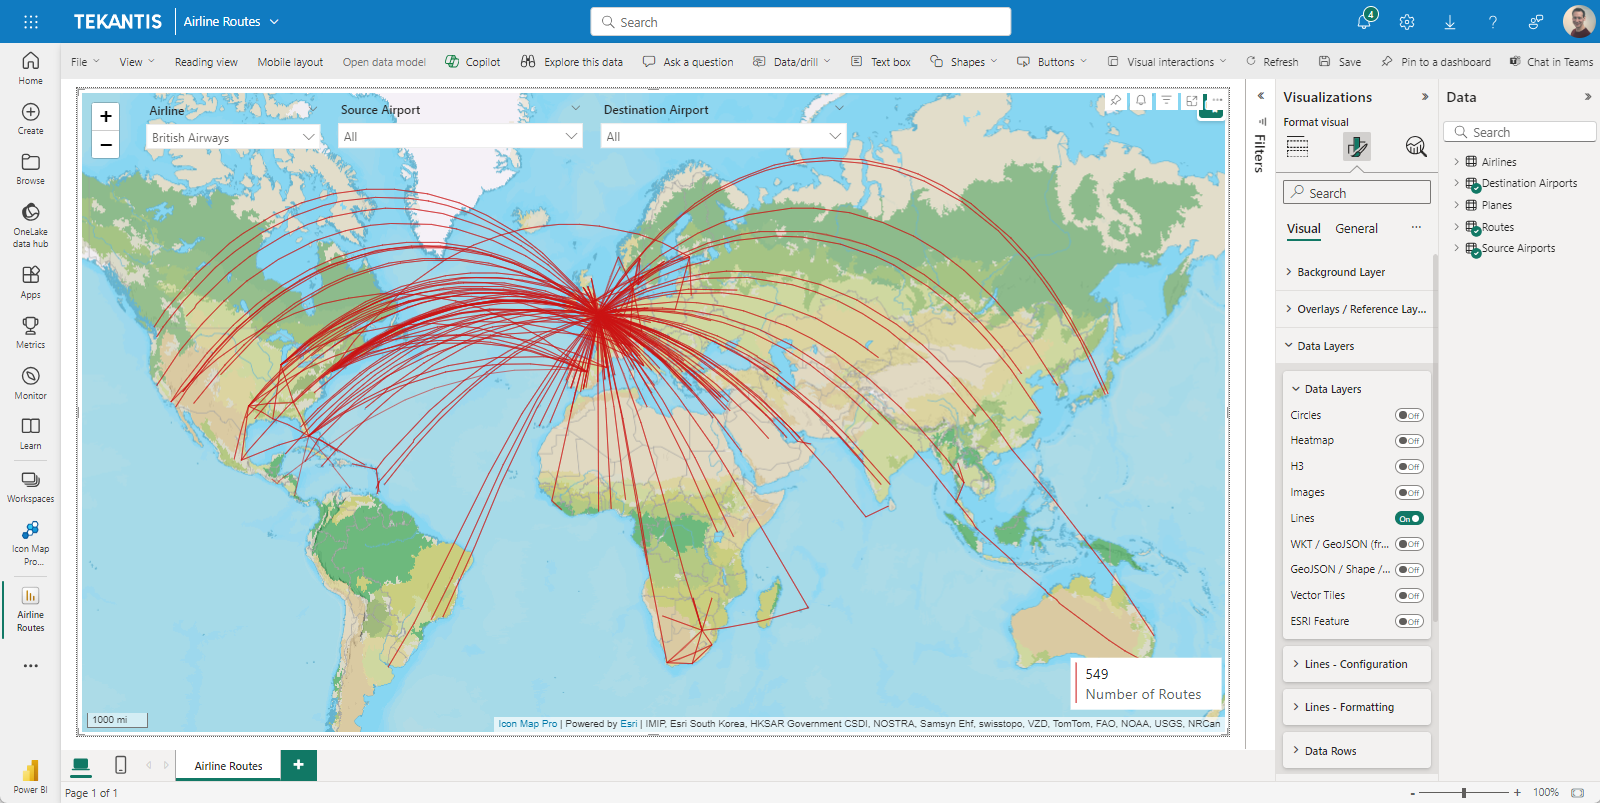1600x803 pixels.
Task: Open OneLake data hub
Action: click(30, 225)
